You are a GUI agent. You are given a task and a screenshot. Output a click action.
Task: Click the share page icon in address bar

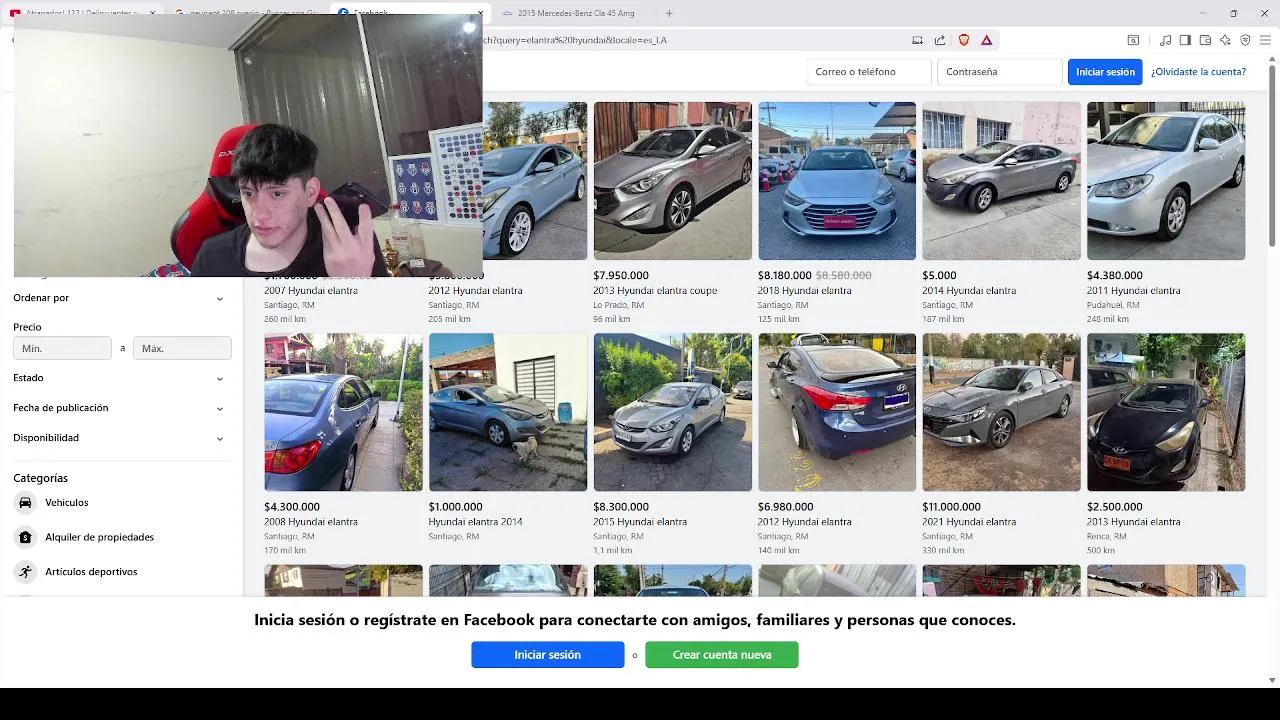[940, 40]
